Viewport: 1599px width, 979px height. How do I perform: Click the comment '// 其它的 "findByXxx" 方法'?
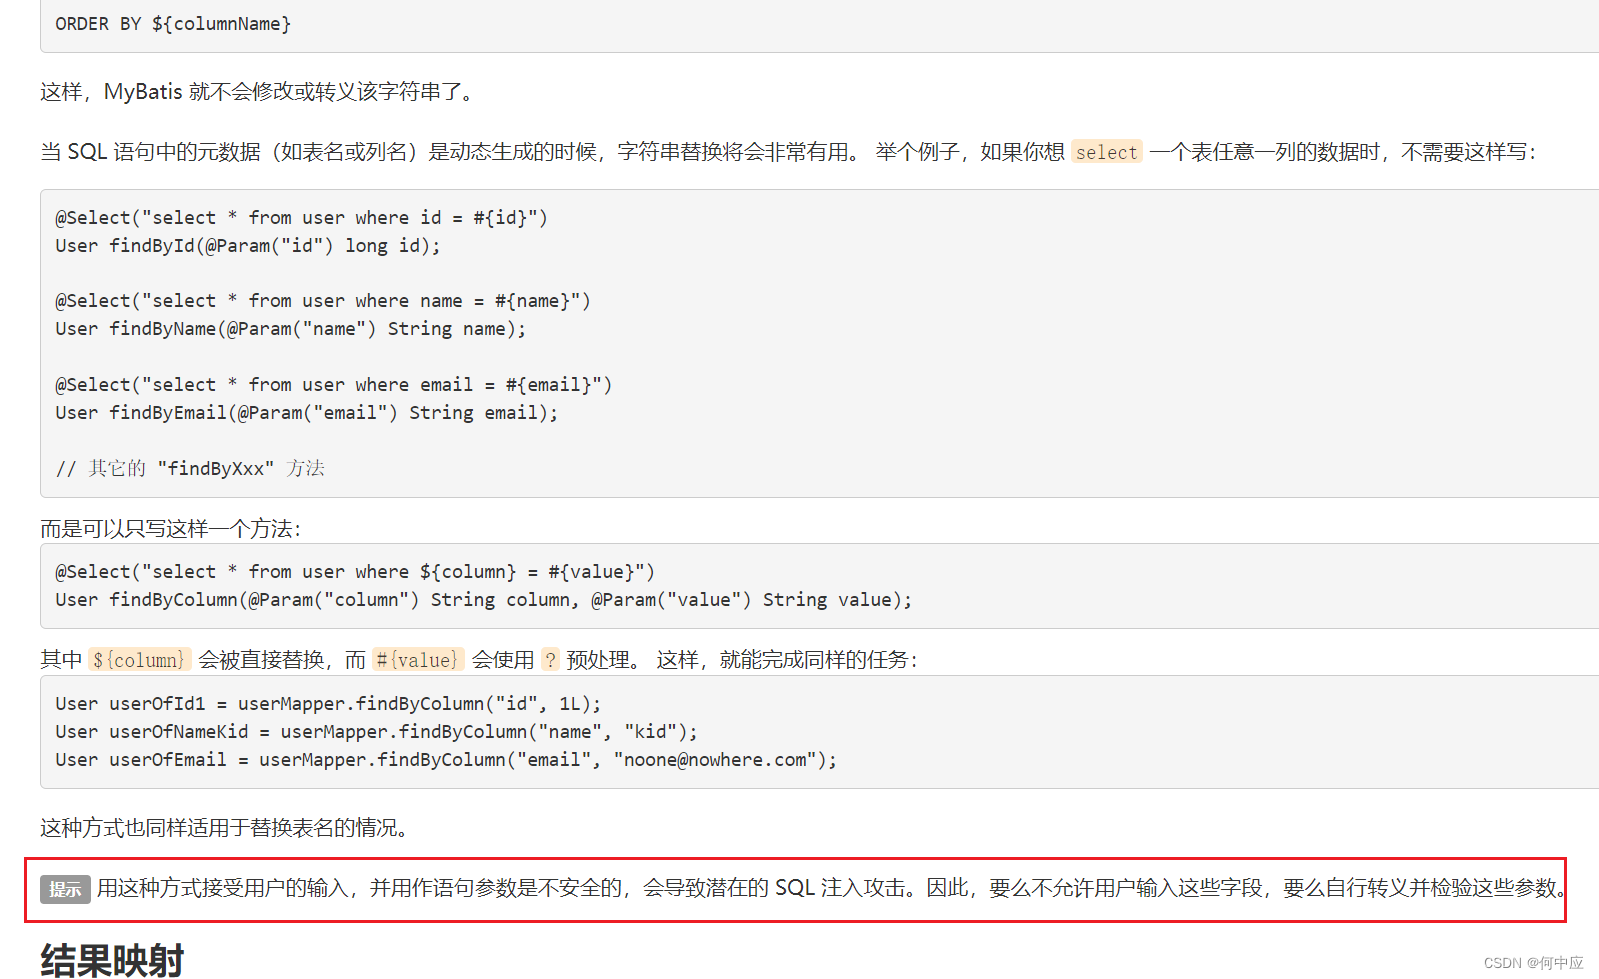pos(190,469)
